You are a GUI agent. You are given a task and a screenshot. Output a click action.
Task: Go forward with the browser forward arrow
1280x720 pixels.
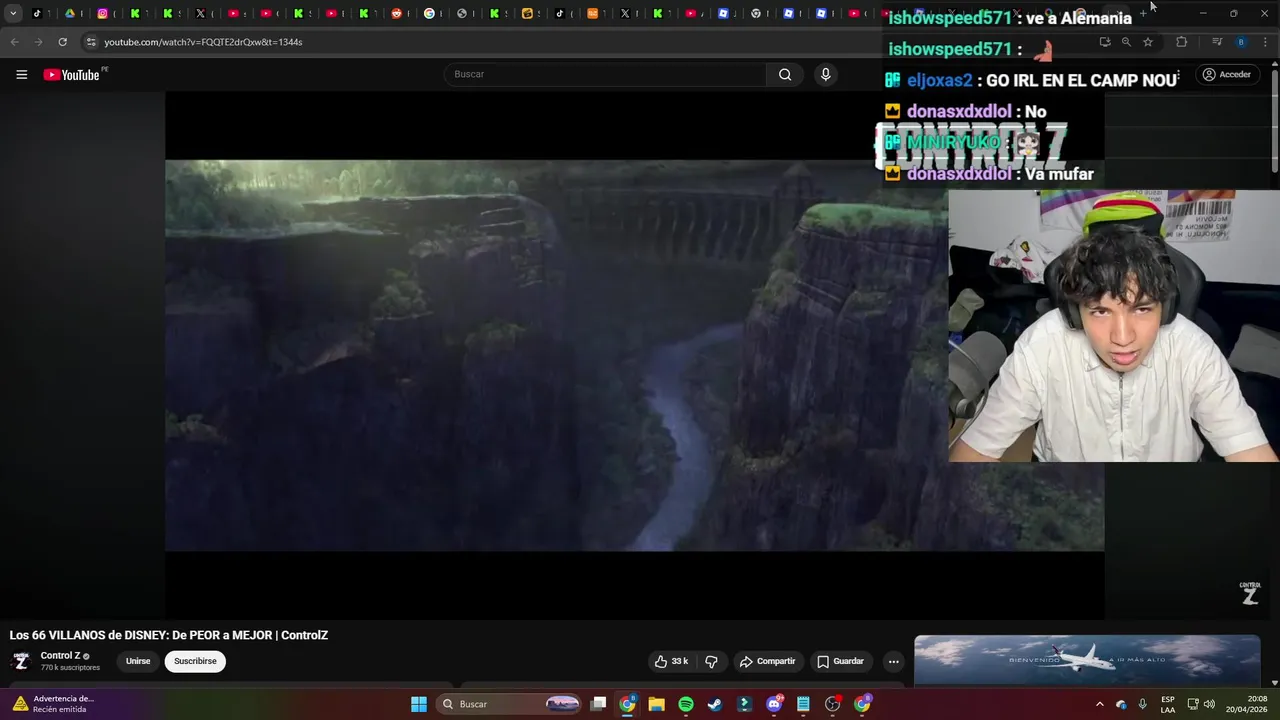coord(38,42)
